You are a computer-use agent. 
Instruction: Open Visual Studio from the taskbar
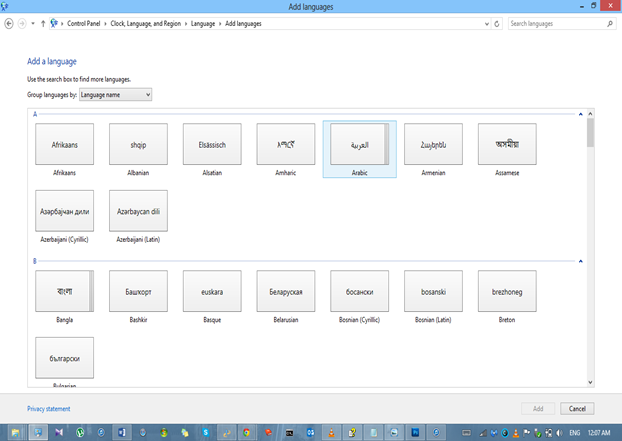(x=59, y=433)
